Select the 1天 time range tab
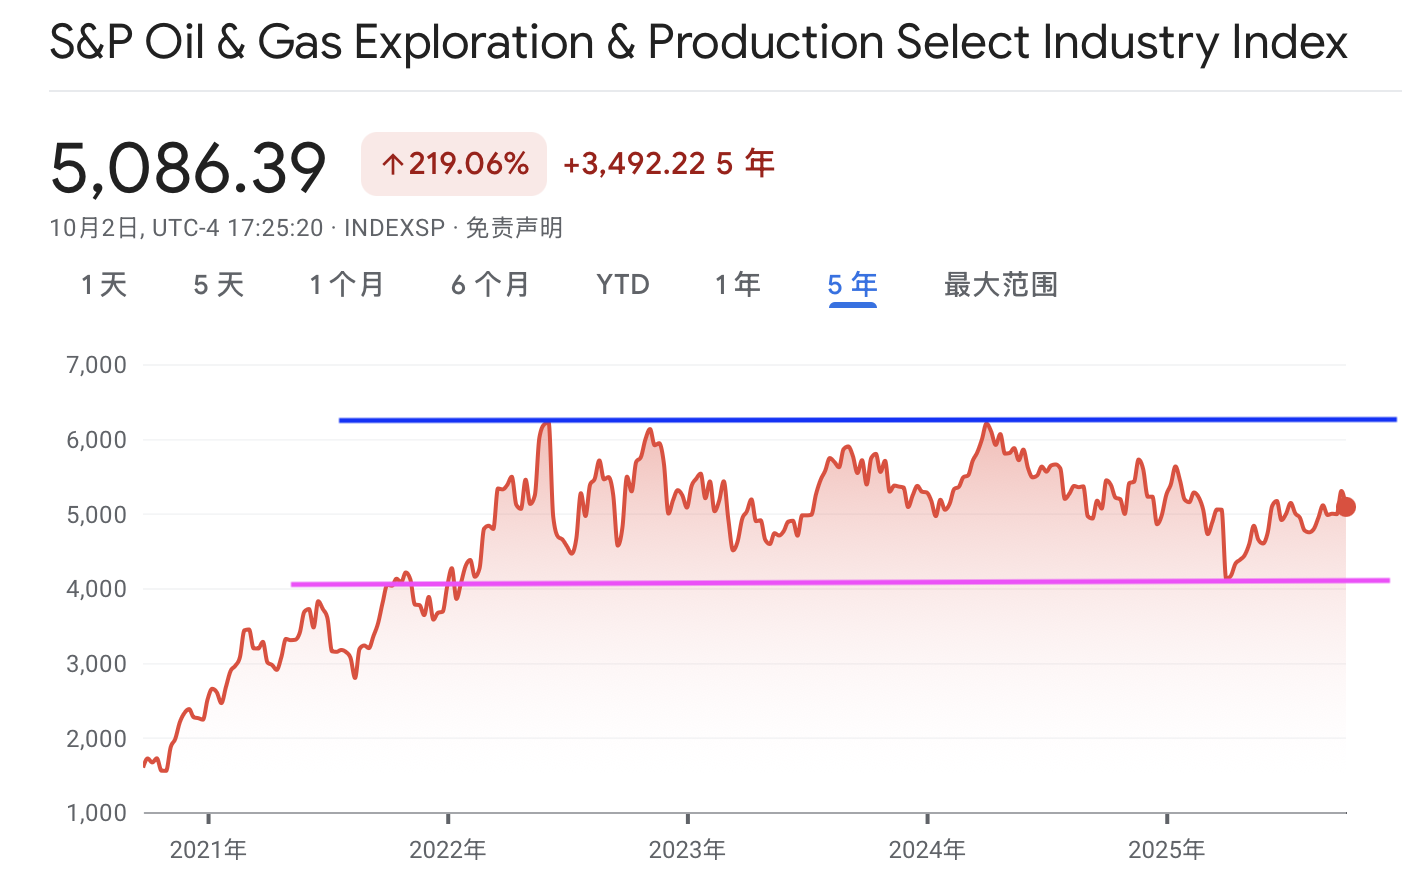This screenshot has height=874, width=1402. coord(104,285)
